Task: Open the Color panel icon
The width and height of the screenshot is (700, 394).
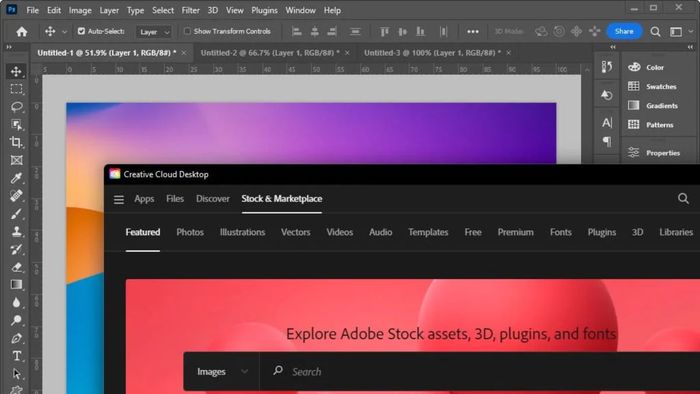Action: [x=634, y=67]
